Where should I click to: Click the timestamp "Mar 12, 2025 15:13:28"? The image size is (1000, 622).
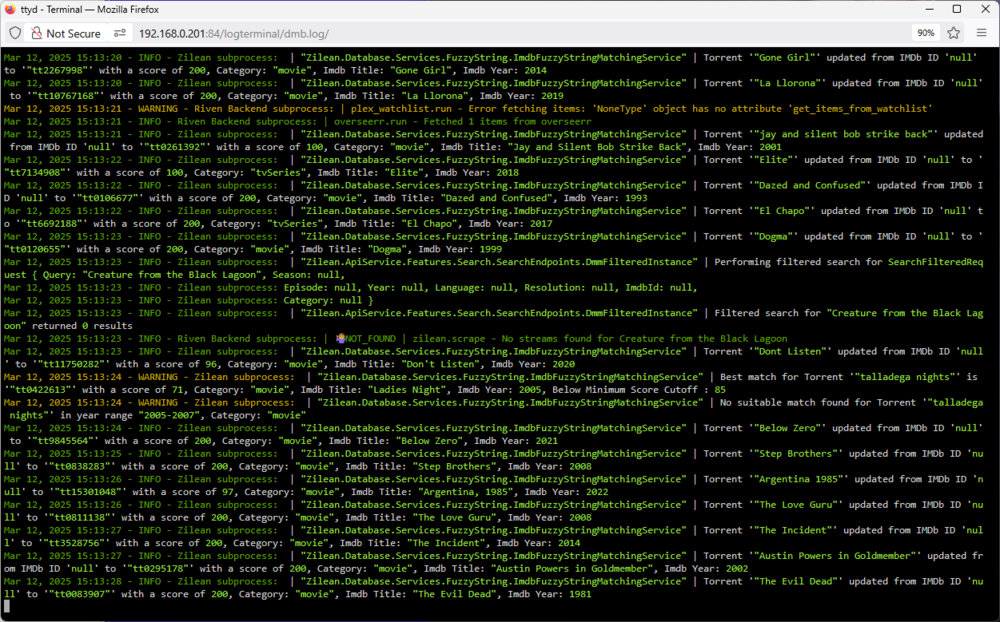[x=62, y=581]
